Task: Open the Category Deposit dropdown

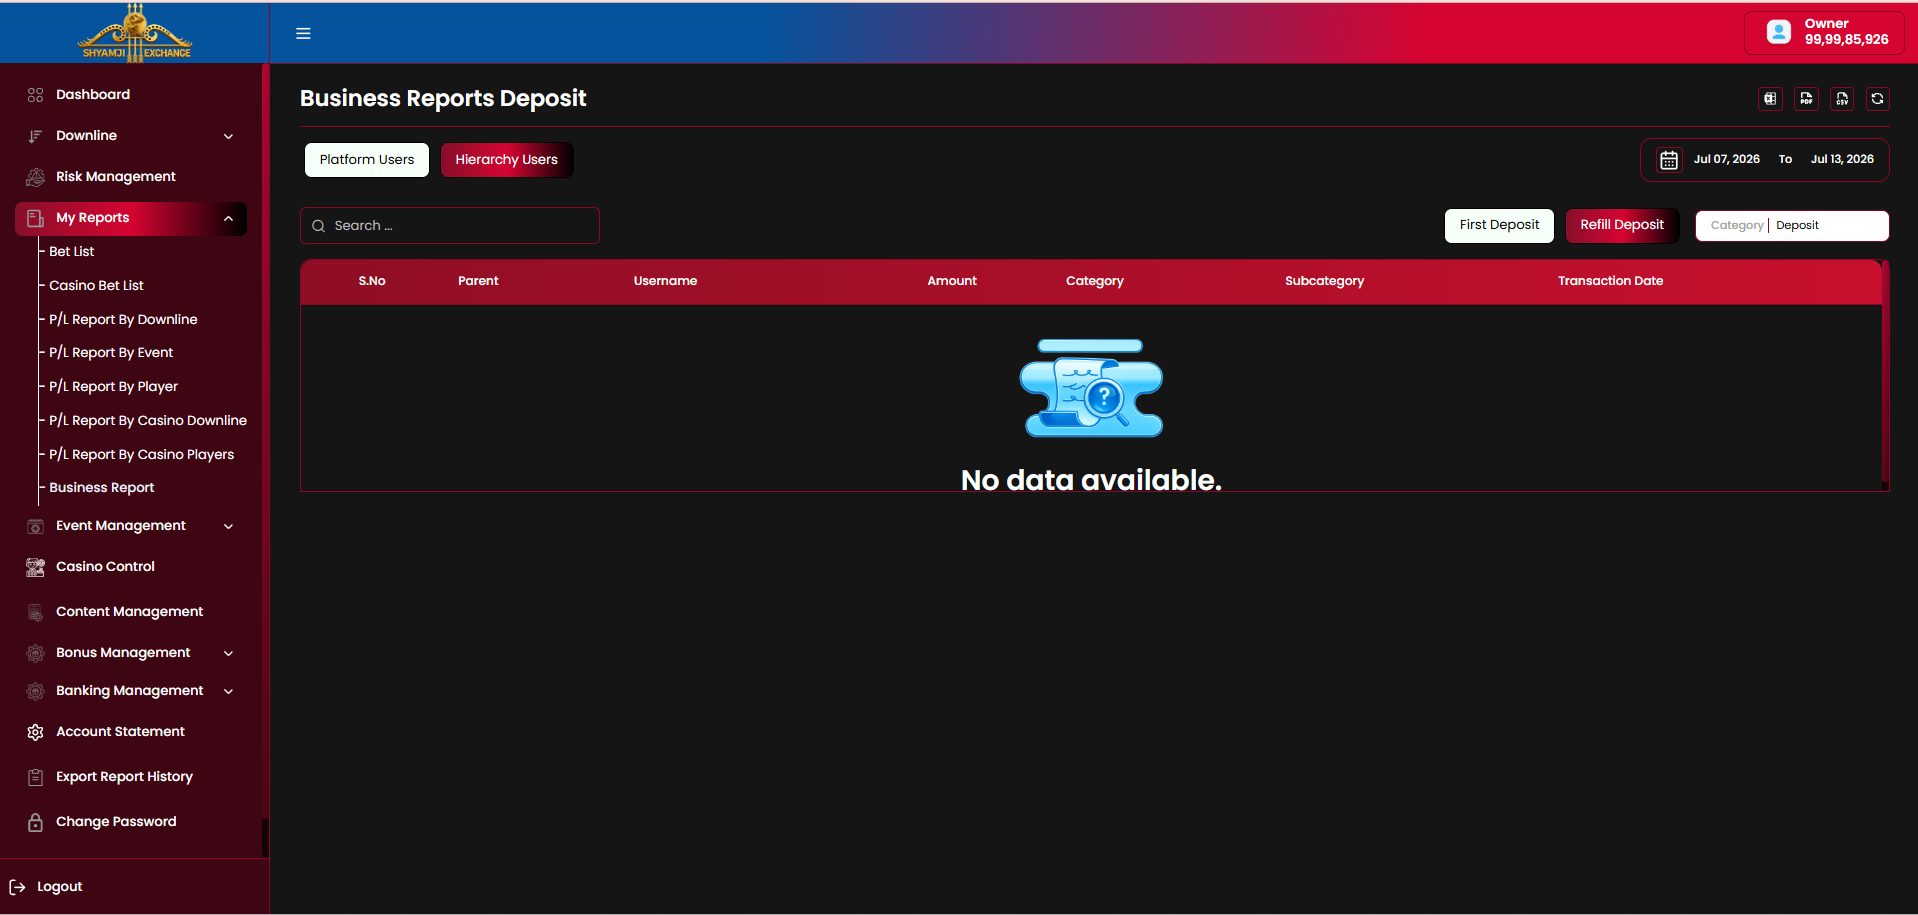Action: [x=1792, y=226]
